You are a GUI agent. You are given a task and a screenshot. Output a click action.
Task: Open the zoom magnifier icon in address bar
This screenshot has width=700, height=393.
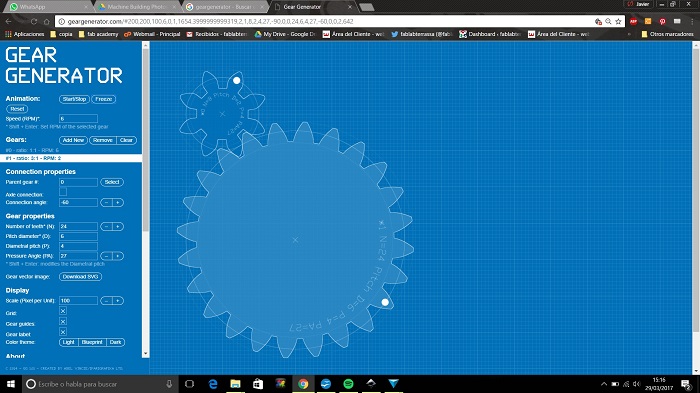point(608,21)
